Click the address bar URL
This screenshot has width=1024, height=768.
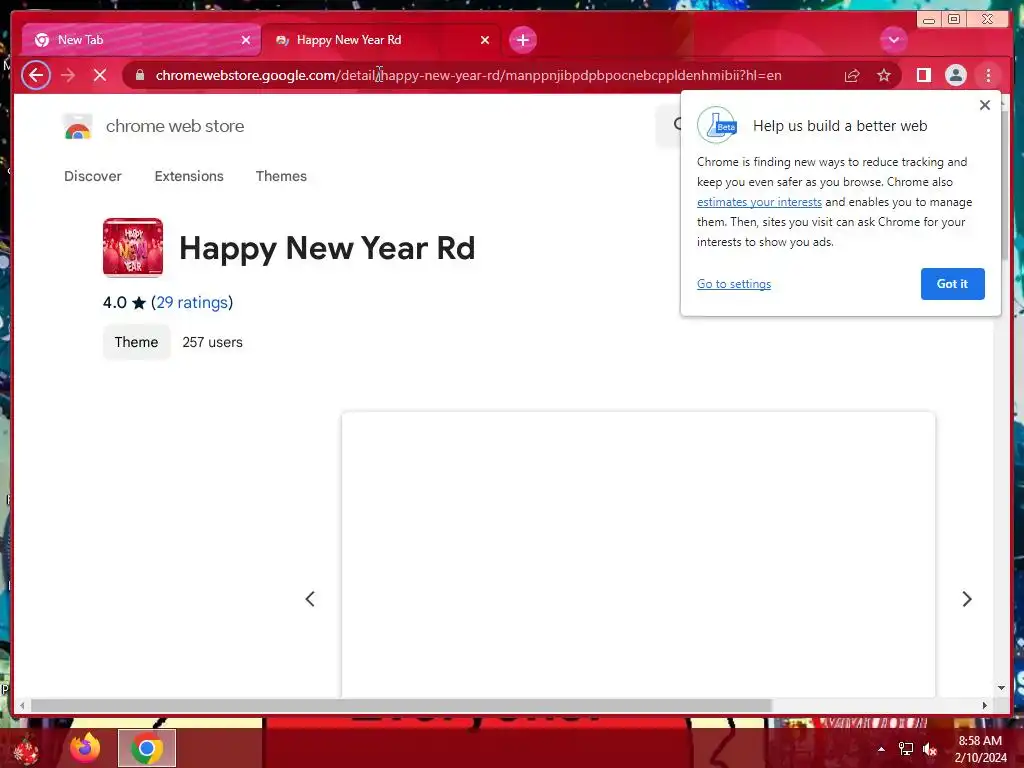click(x=468, y=75)
